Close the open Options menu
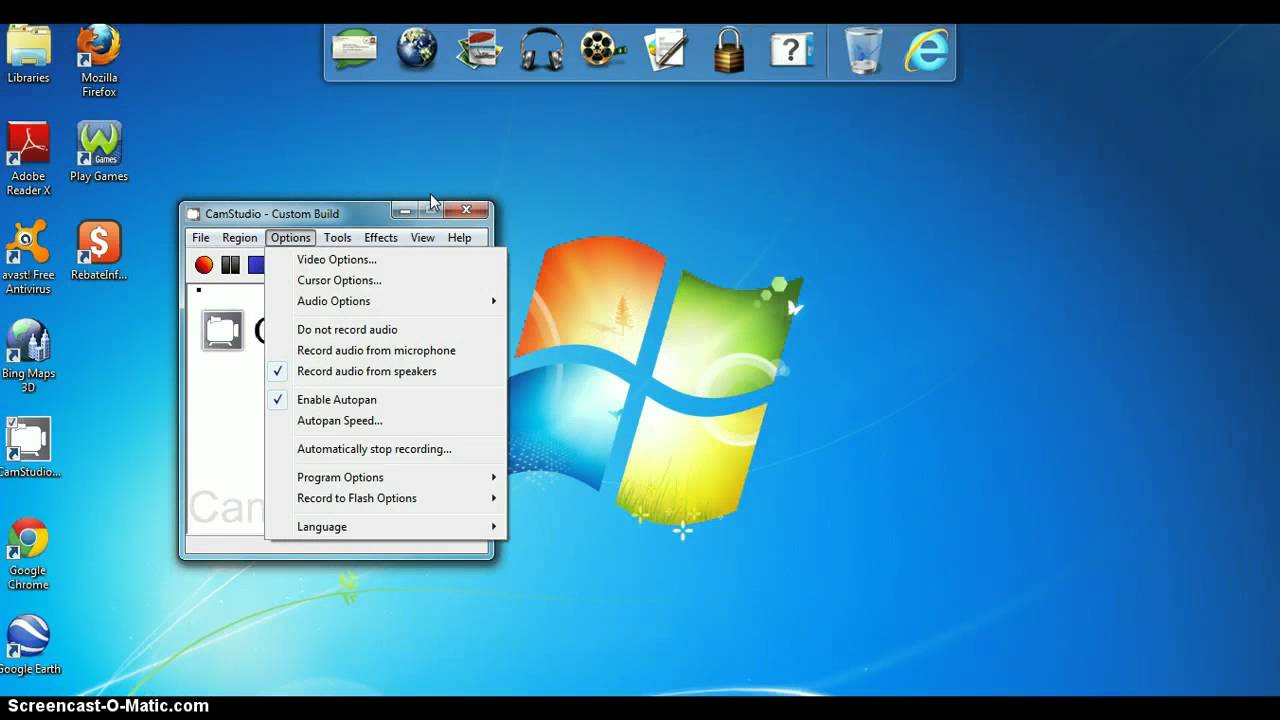Viewport: 1280px width, 720px height. [291, 238]
